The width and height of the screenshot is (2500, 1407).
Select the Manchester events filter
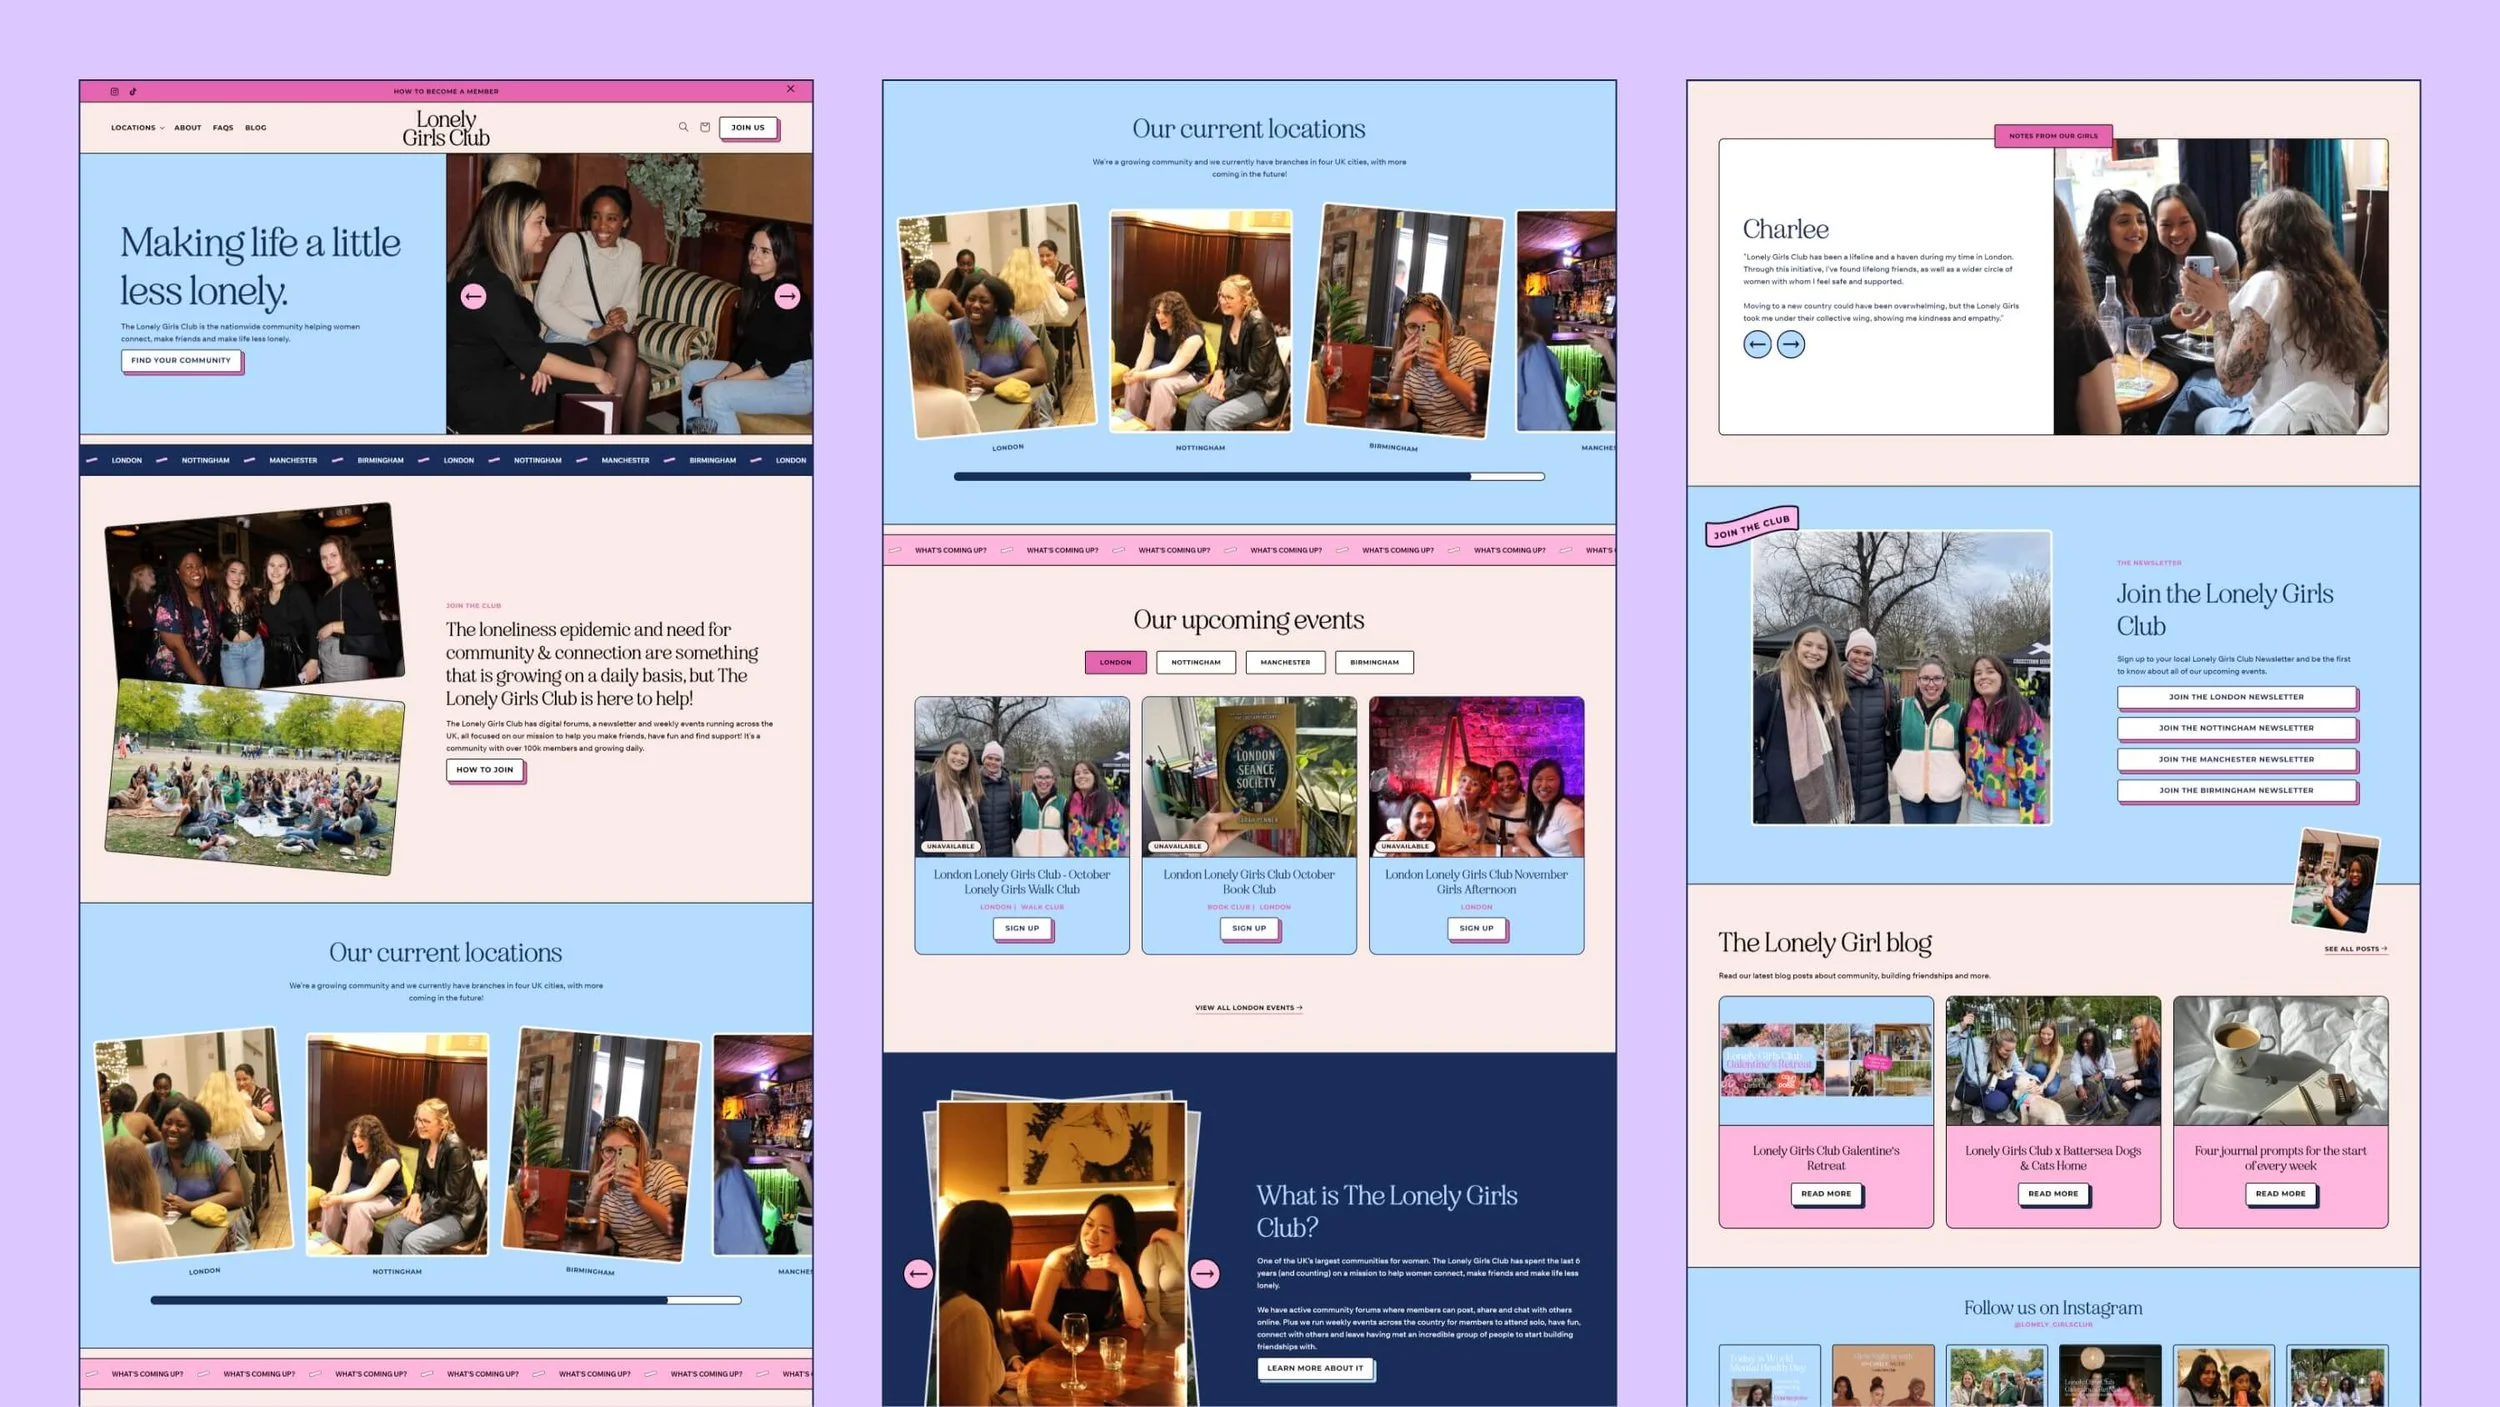(x=1284, y=662)
